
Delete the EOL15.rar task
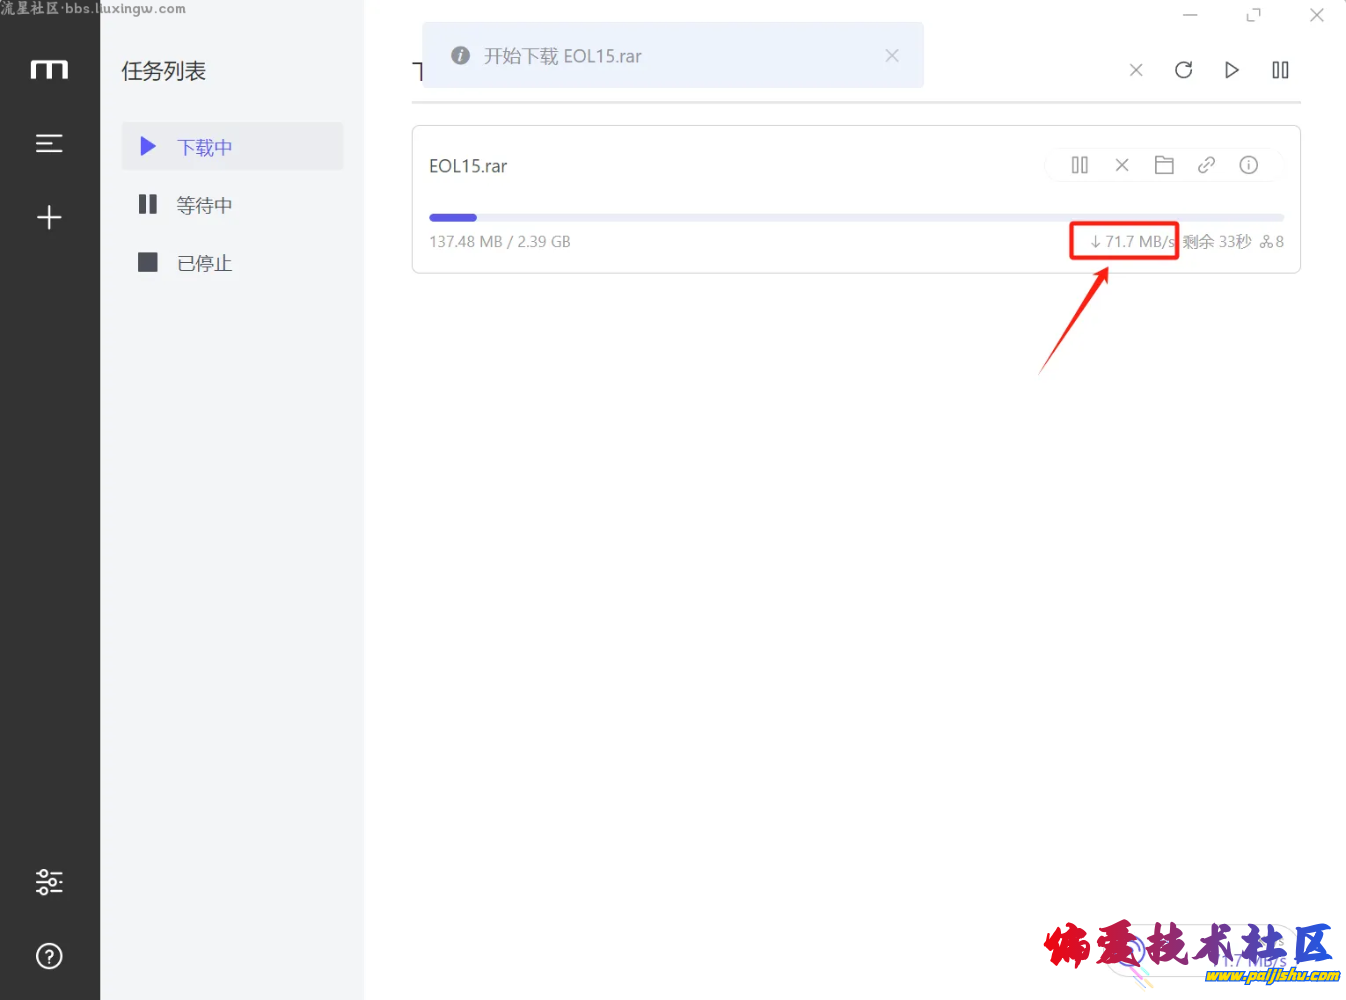pyautogui.click(x=1122, y=165)
